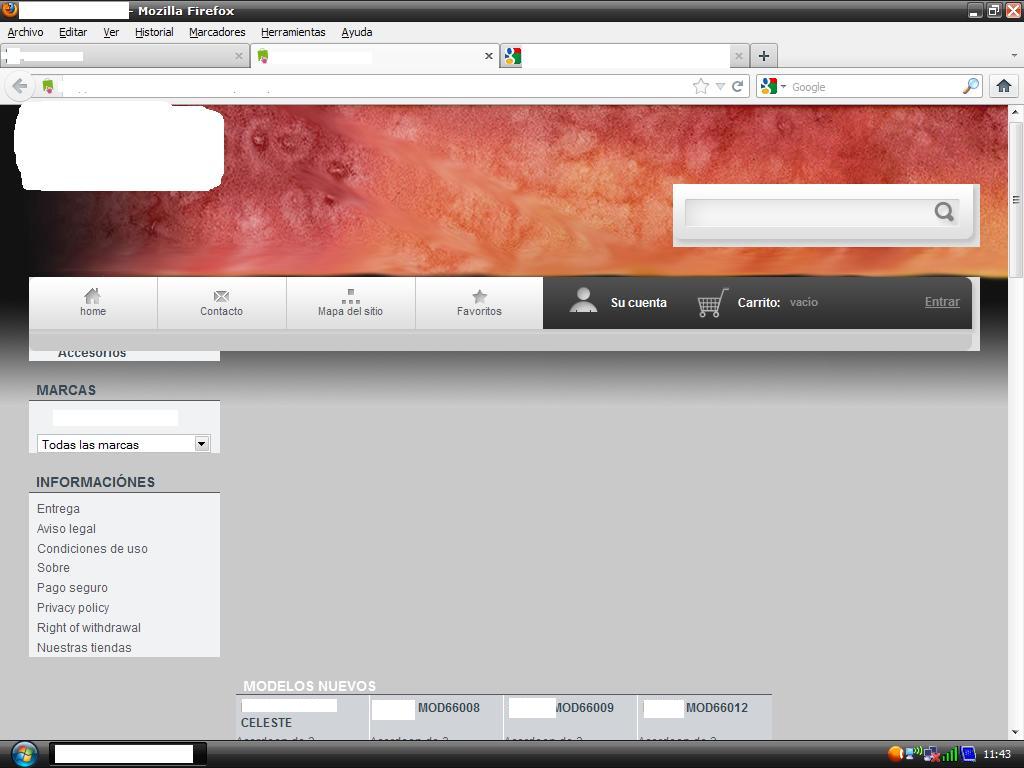The image size is (1024, 768).
Task: Open the Herramientas menu
Action: pos(293,32)
